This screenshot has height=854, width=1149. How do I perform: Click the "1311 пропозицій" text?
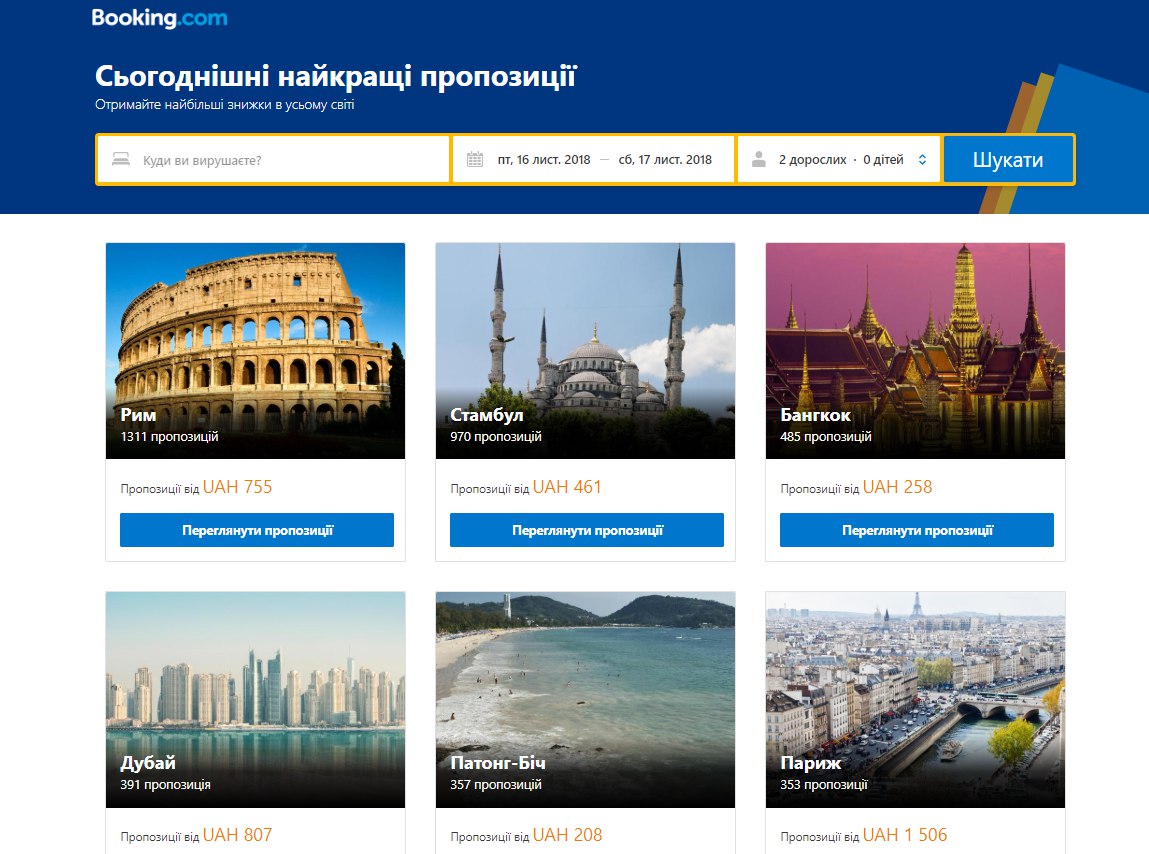point(169,437)
